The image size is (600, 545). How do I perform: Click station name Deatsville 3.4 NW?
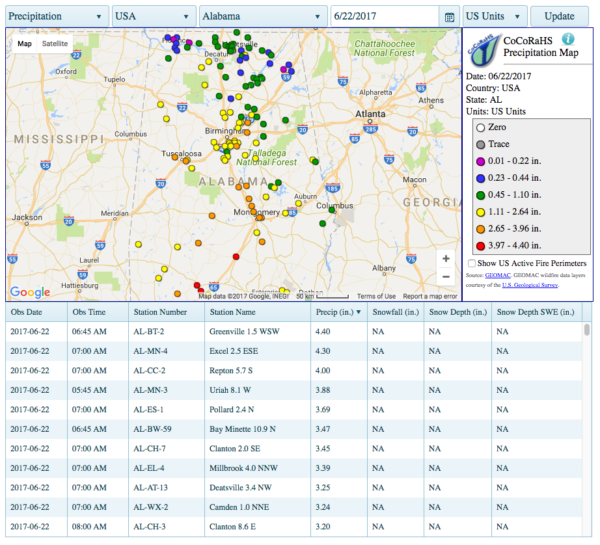(240, 488)
